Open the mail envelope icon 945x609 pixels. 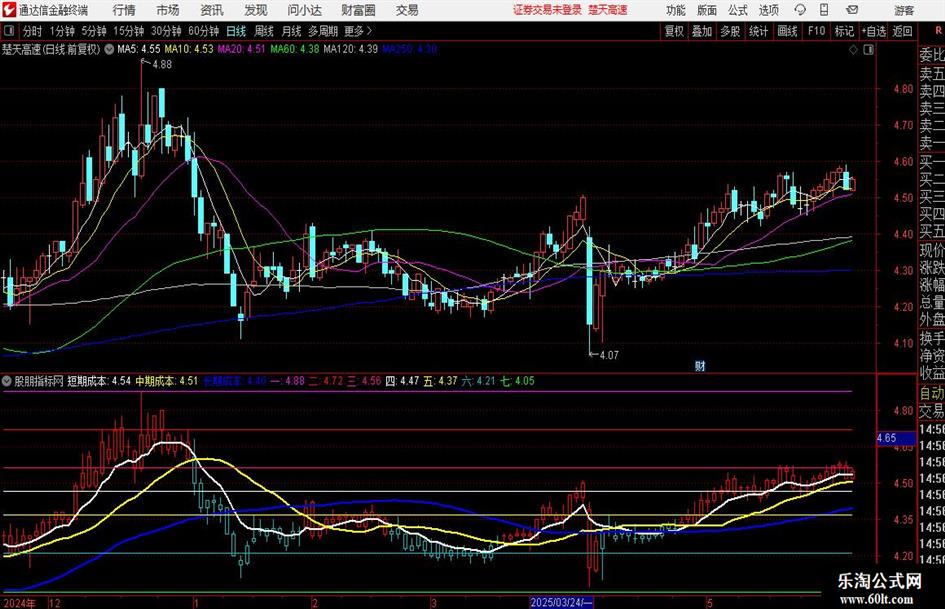tap(852, 10)
